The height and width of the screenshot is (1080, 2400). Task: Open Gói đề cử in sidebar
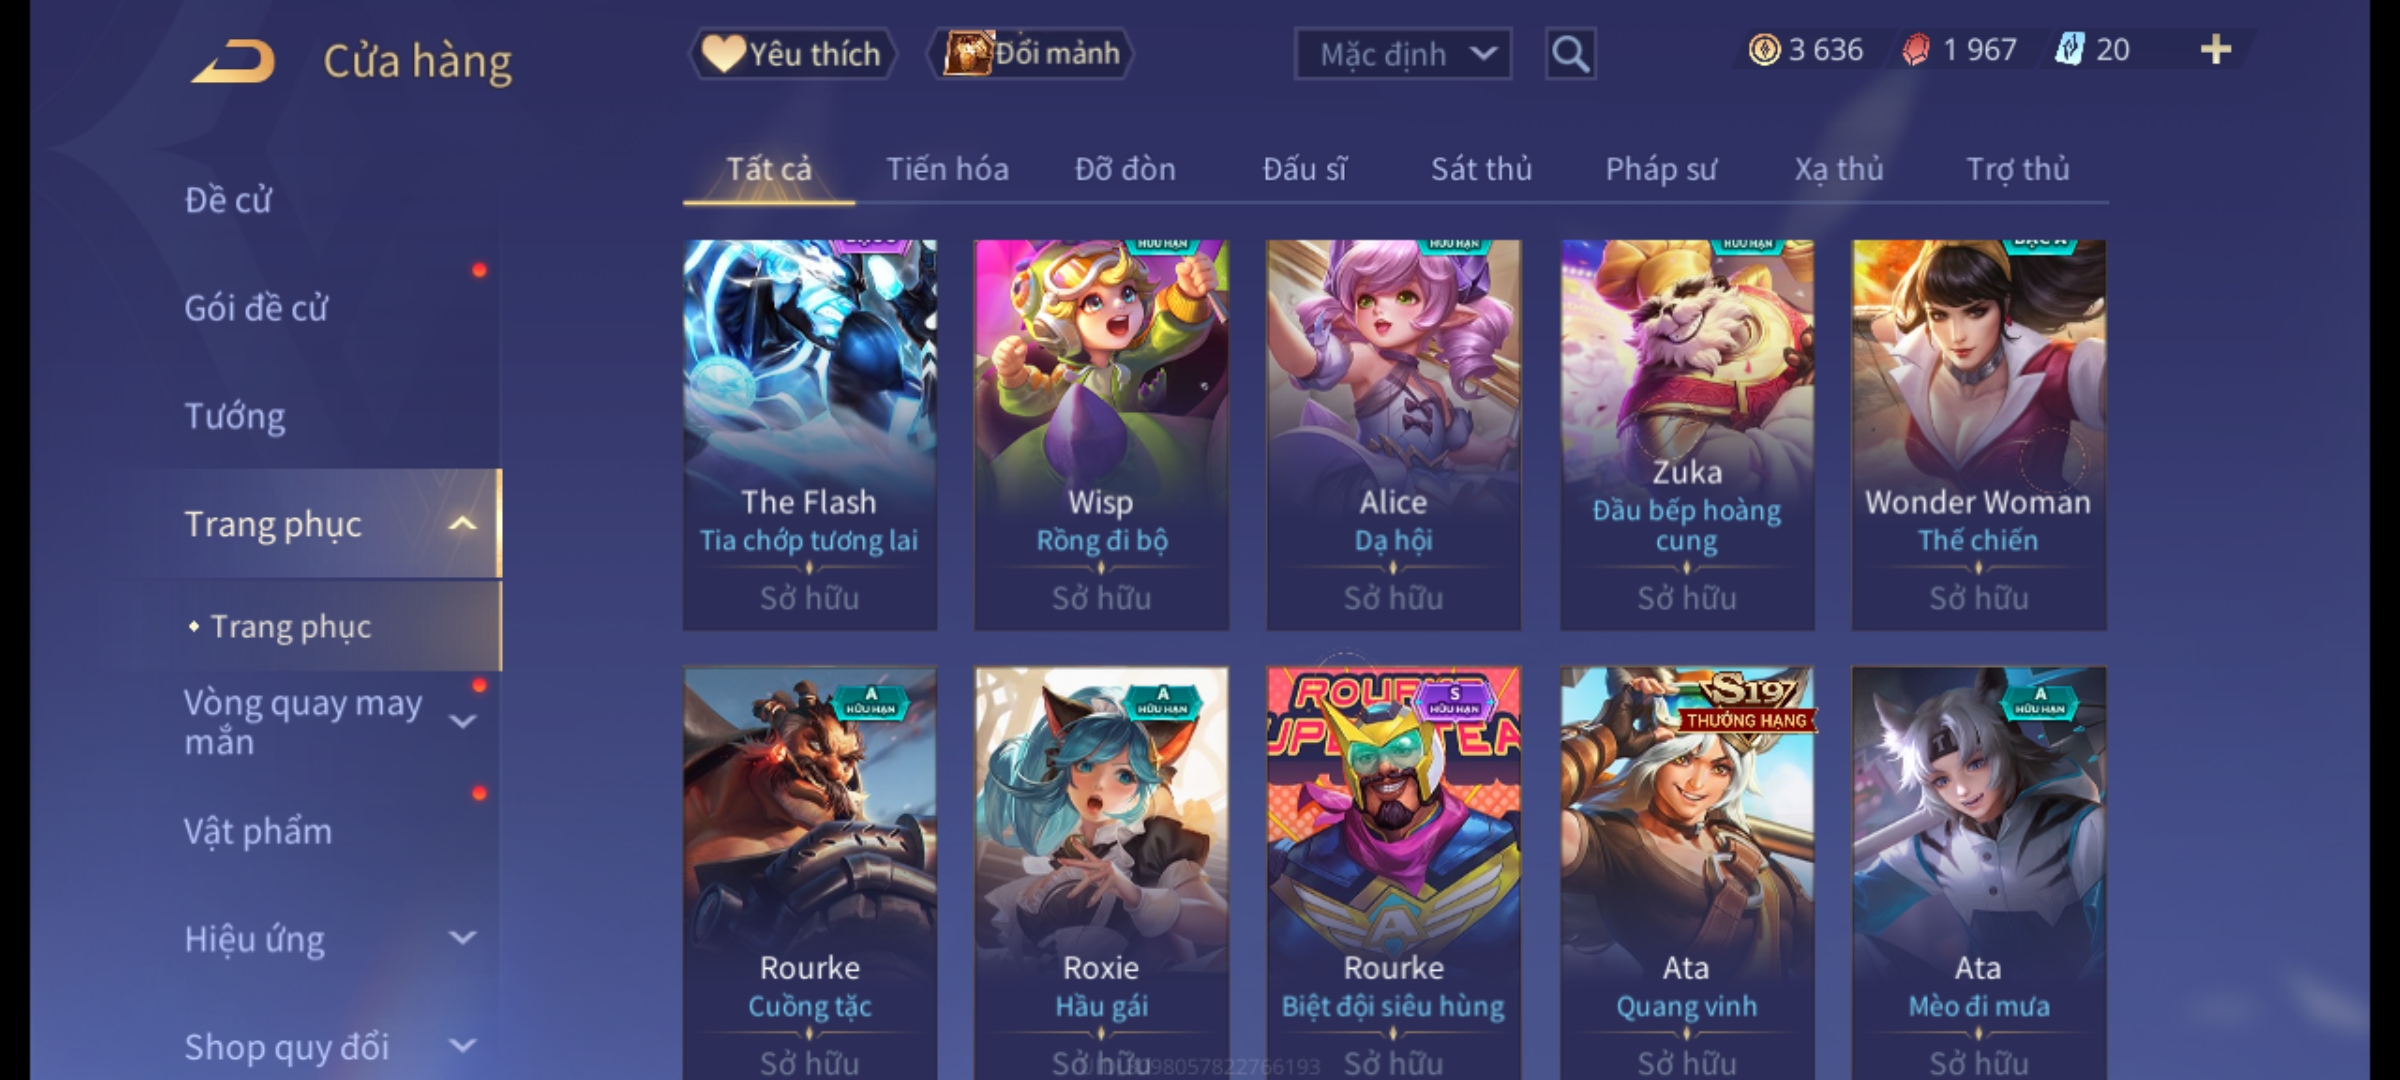(x=256, y=308)
